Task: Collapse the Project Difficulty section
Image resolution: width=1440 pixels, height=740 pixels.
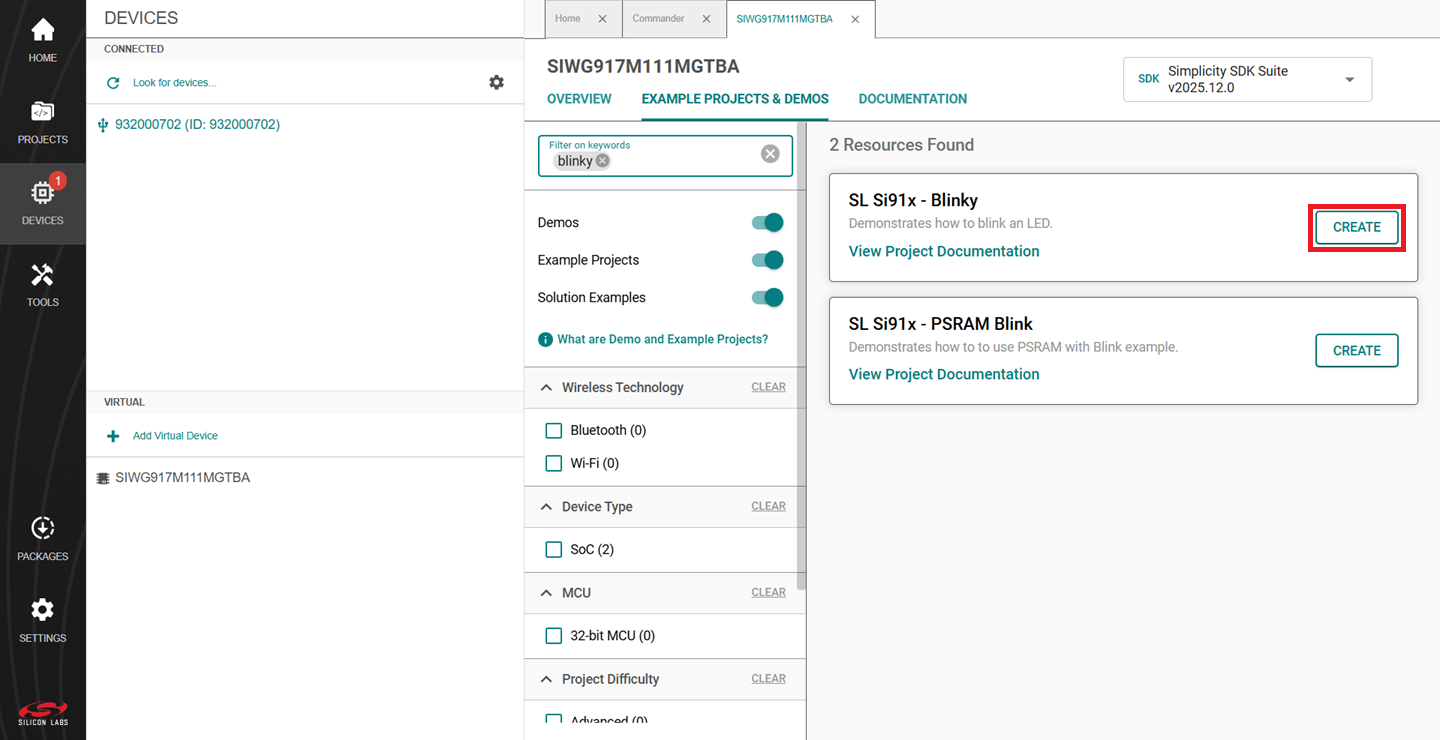Action: tap(546, 679)
